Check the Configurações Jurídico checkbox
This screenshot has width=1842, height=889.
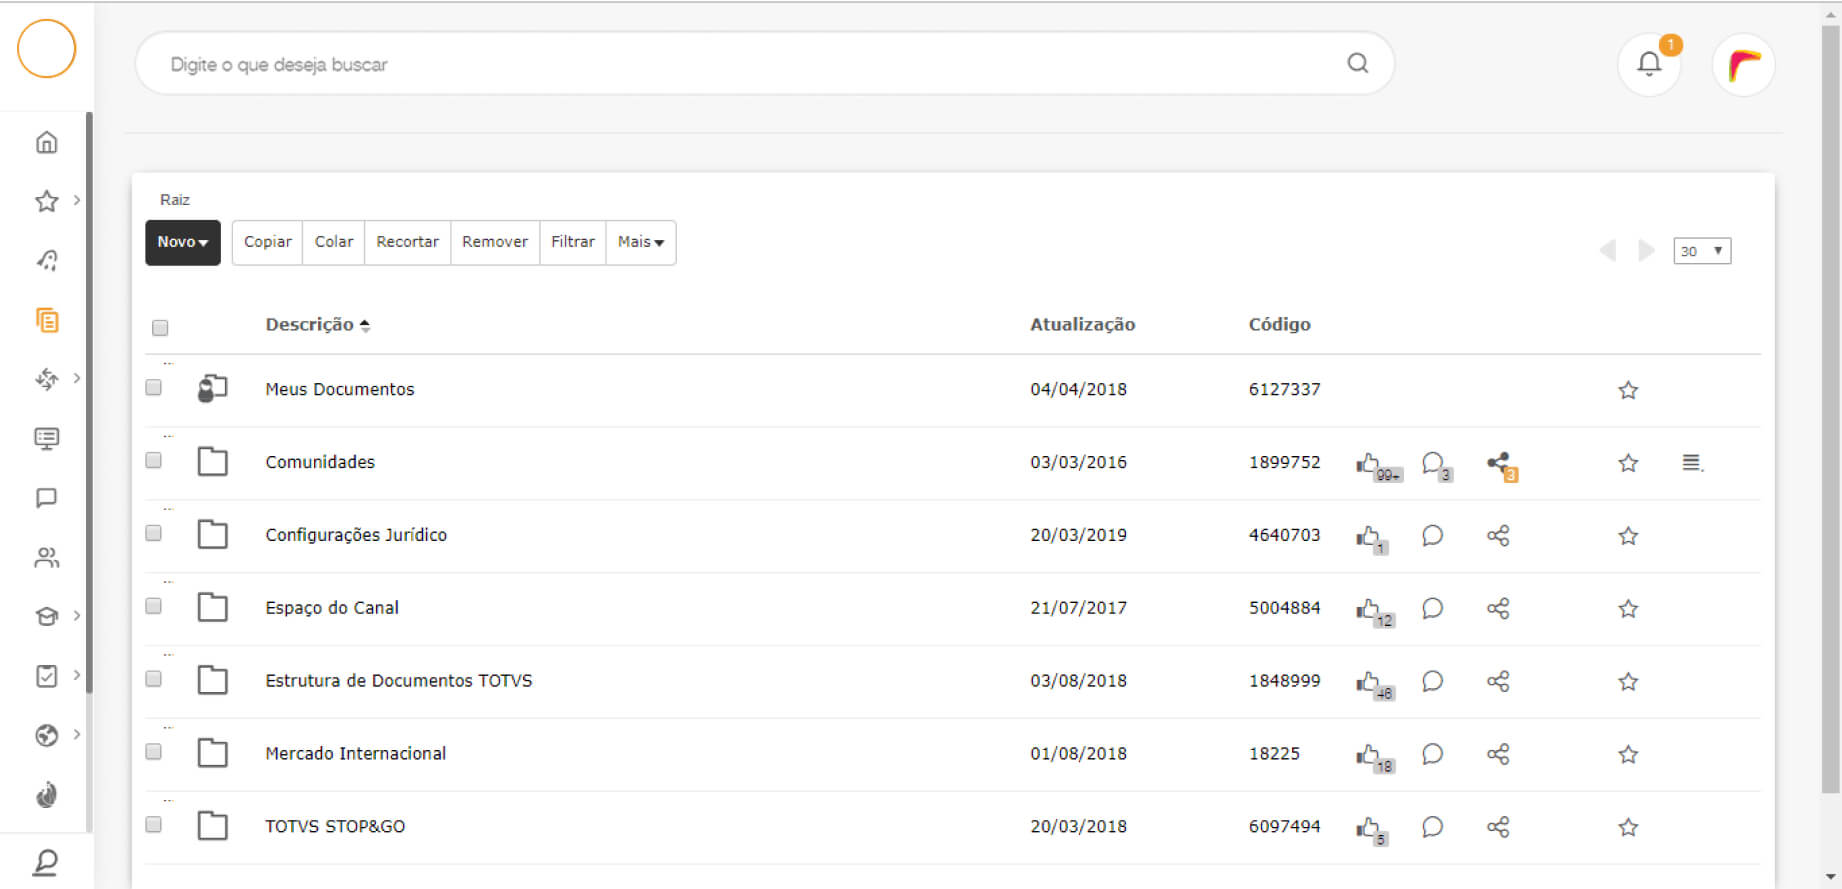tap(153, 533)
